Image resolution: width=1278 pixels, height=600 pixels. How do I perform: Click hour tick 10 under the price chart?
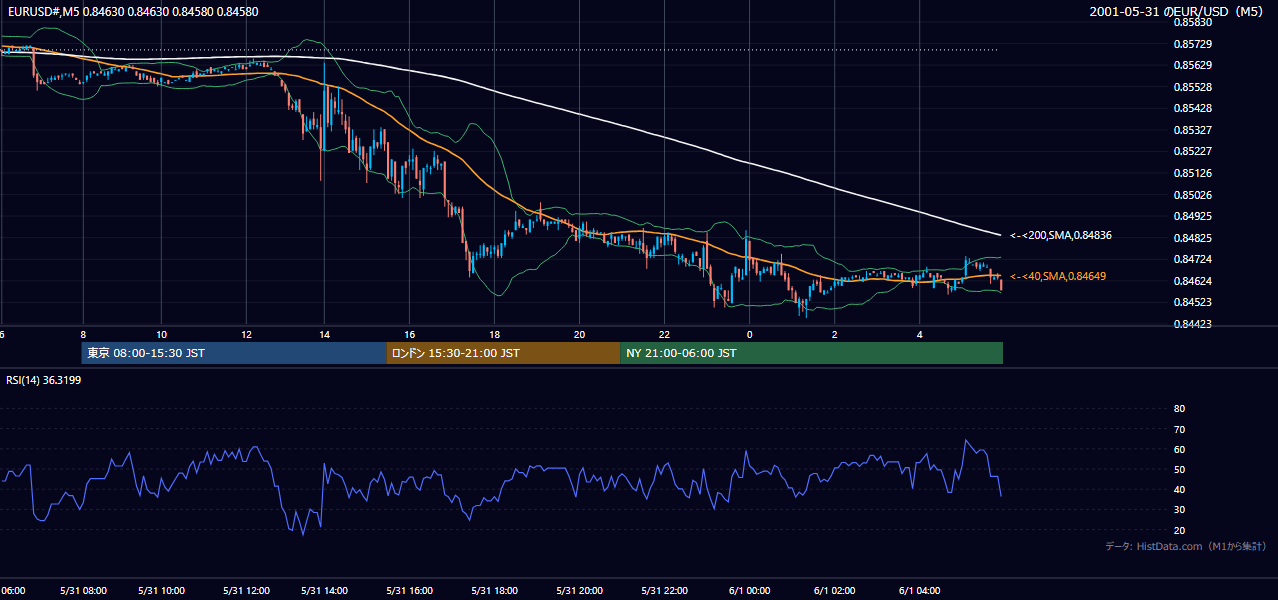click(x=161, y=334)
